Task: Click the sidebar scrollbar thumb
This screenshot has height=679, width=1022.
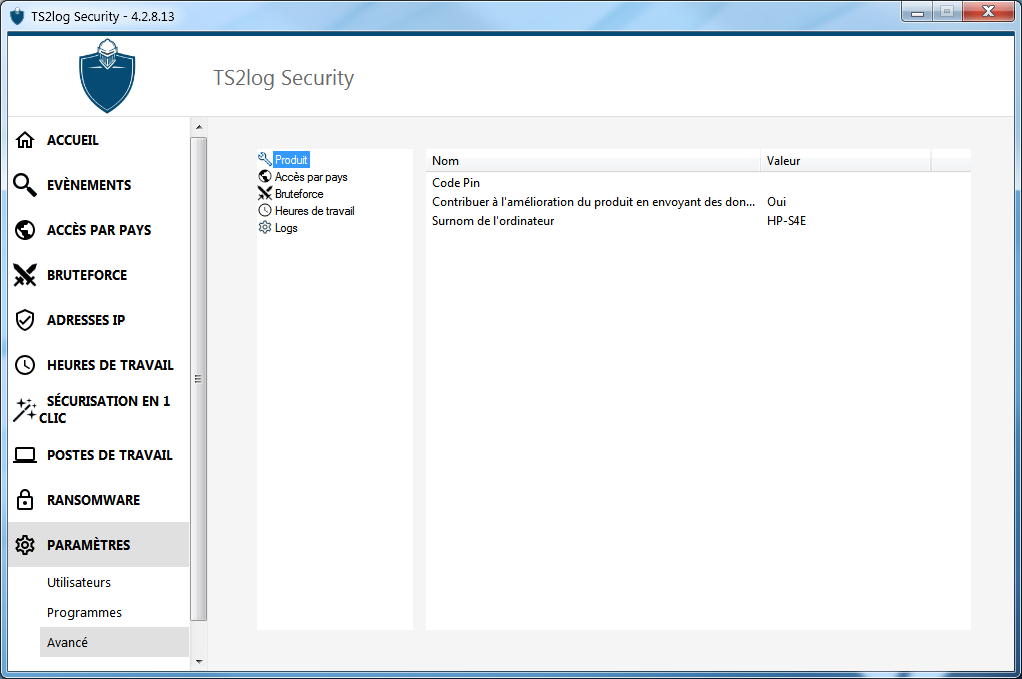Action: coord(199,379)
